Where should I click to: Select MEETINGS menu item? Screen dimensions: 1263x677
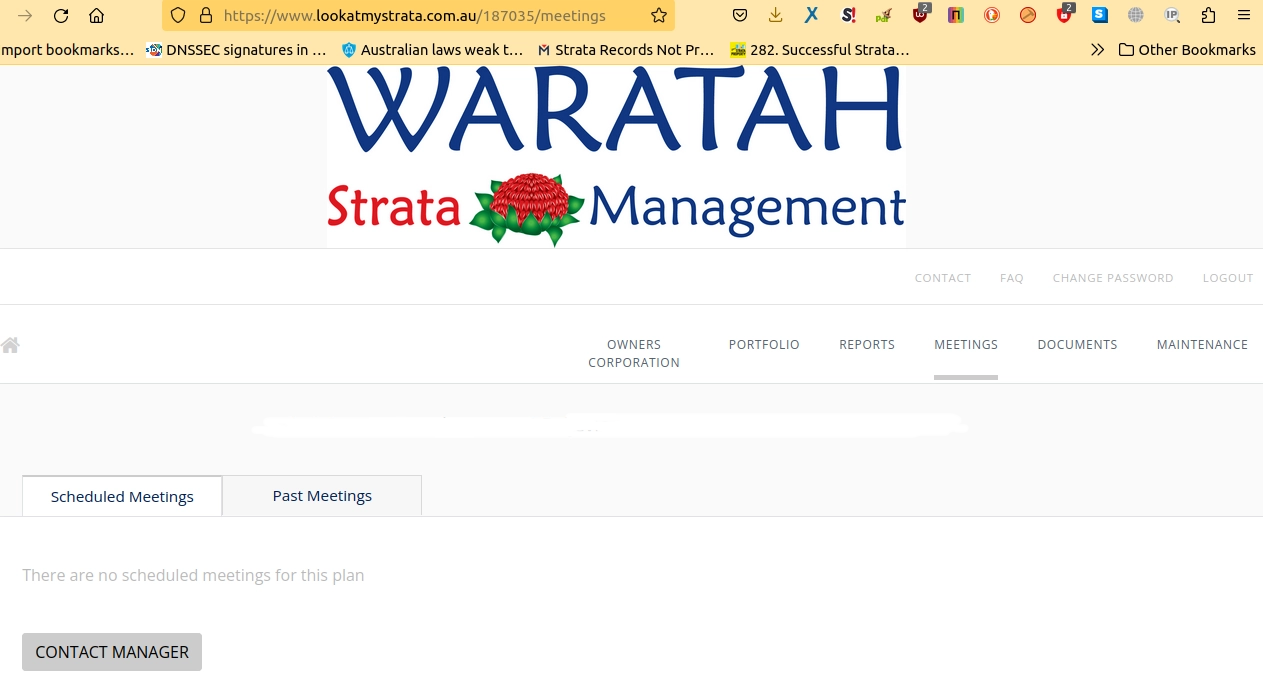(x=966, y=344)
